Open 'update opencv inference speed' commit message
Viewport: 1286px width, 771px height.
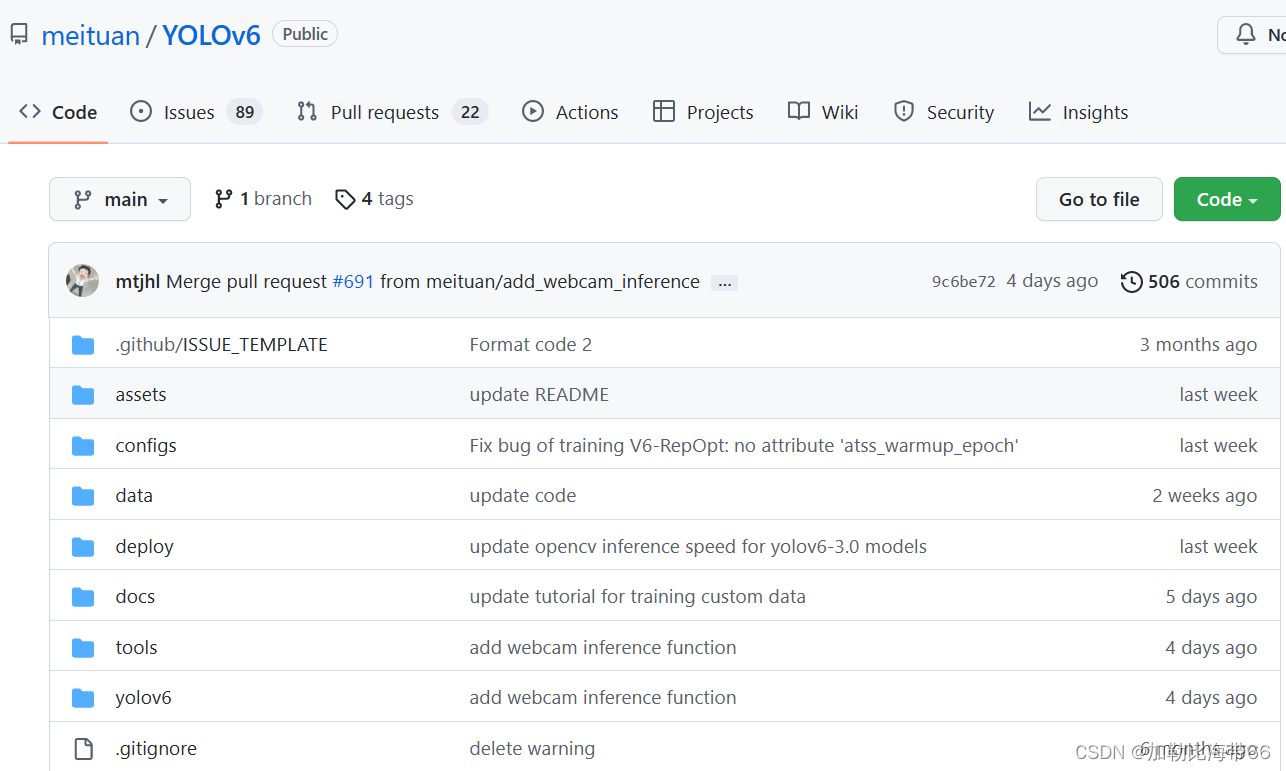pos(698,547)
